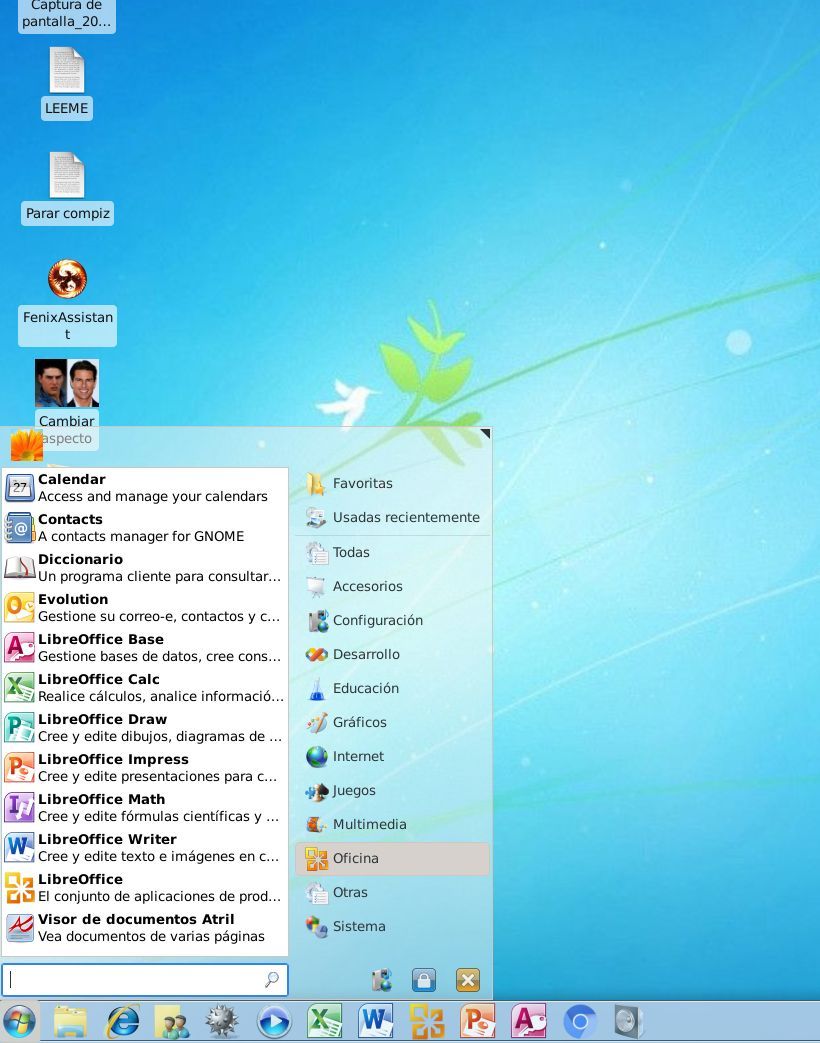Select the Sistema category

(x=392, y=926)
